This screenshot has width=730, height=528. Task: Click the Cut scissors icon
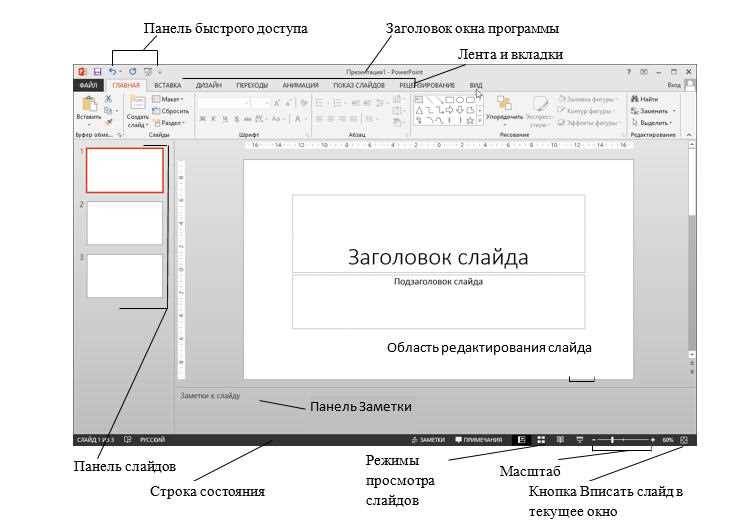pyautogui.click(x=108, y=99)
